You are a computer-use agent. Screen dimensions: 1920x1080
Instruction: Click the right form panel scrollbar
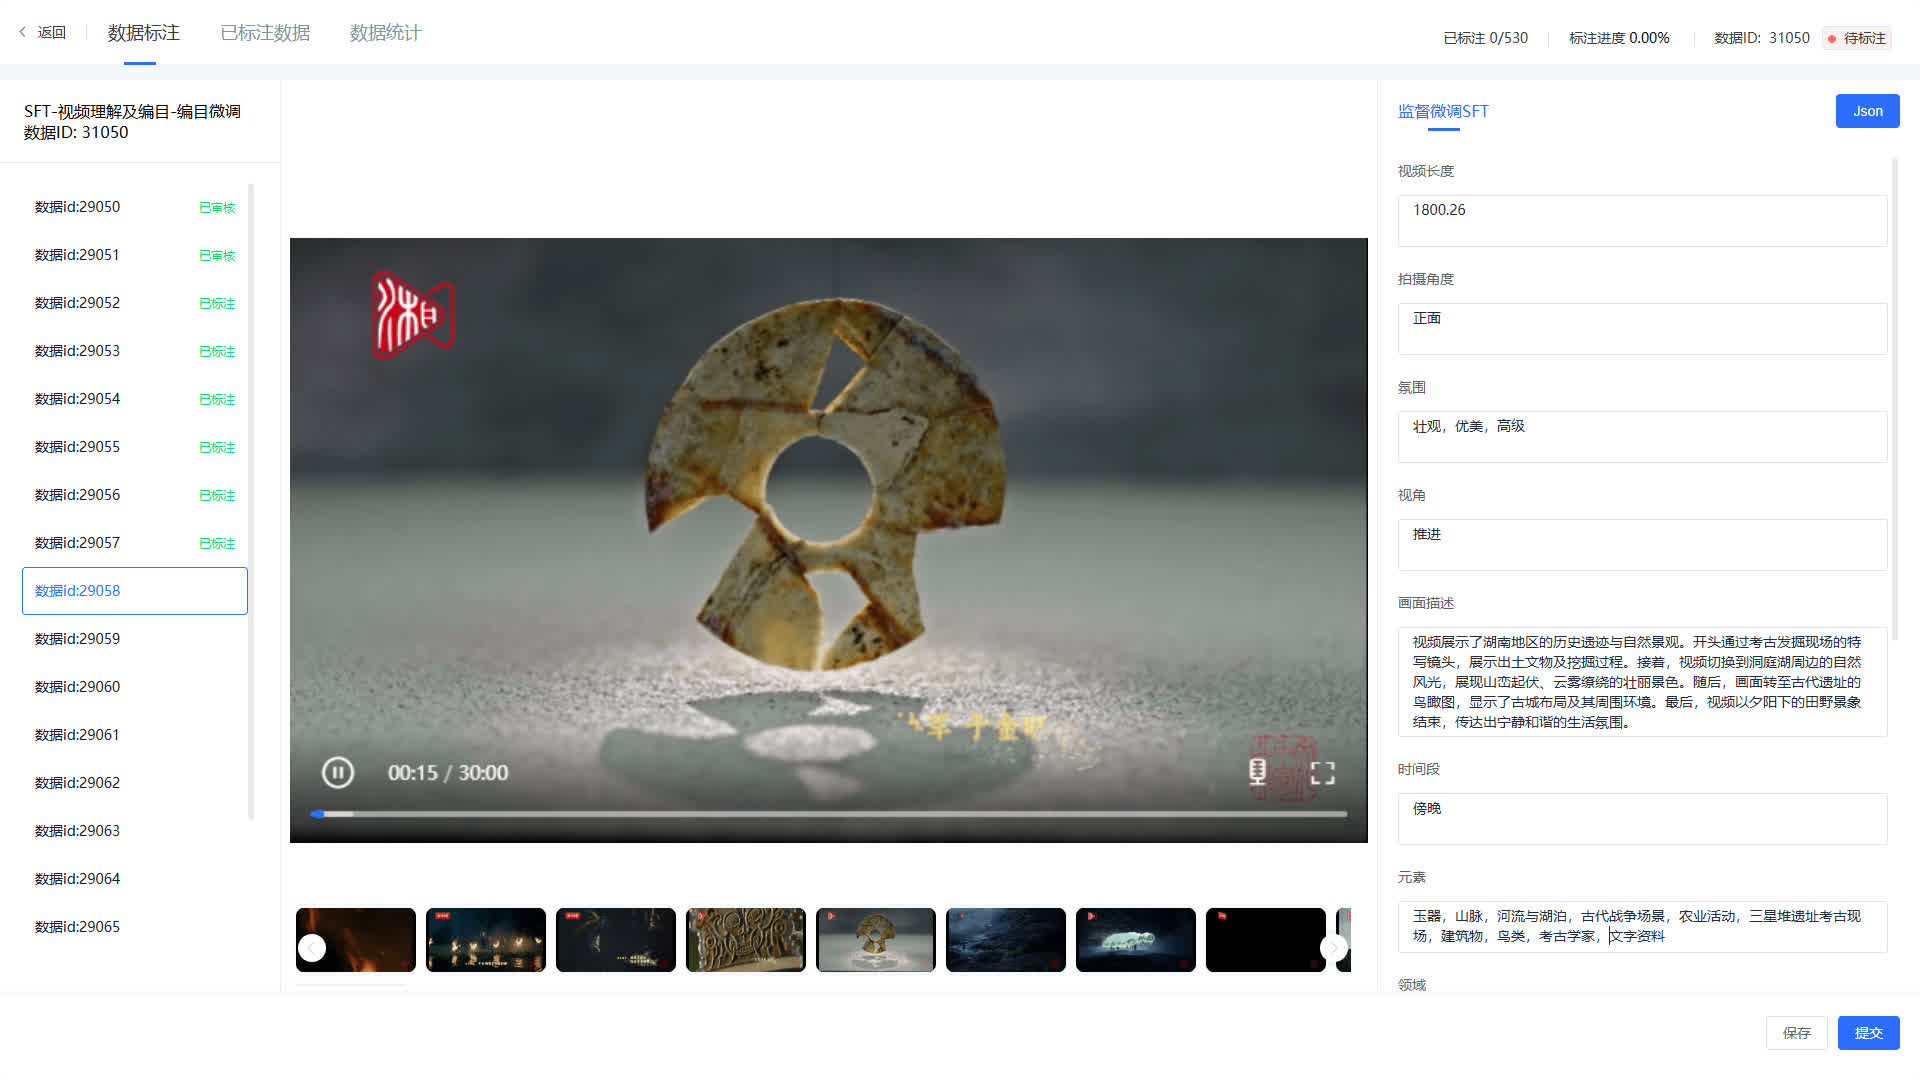coord(1895,398)
